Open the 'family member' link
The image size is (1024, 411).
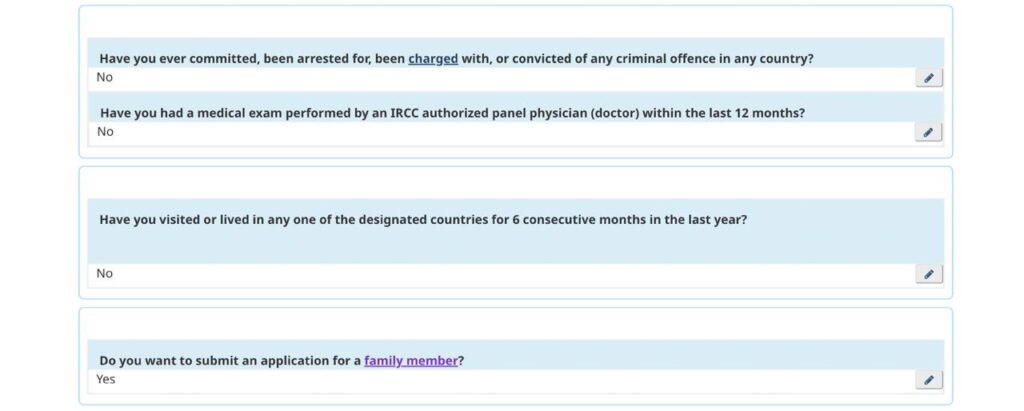pos(411,360)
